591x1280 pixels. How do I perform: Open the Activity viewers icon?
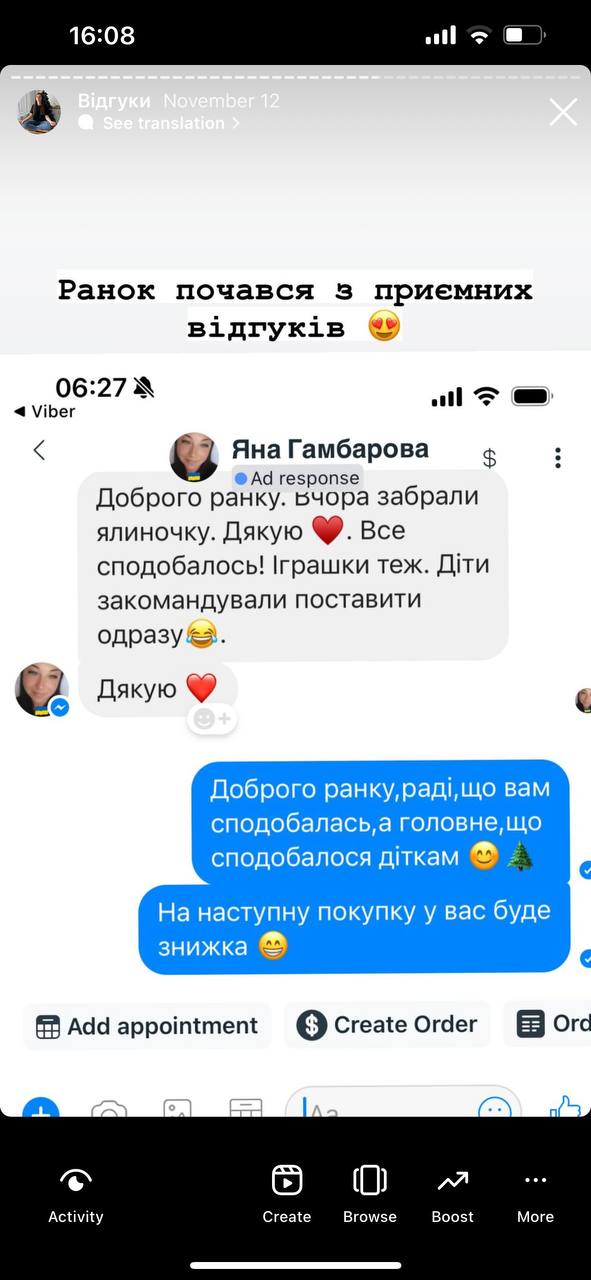[76, 1181]
